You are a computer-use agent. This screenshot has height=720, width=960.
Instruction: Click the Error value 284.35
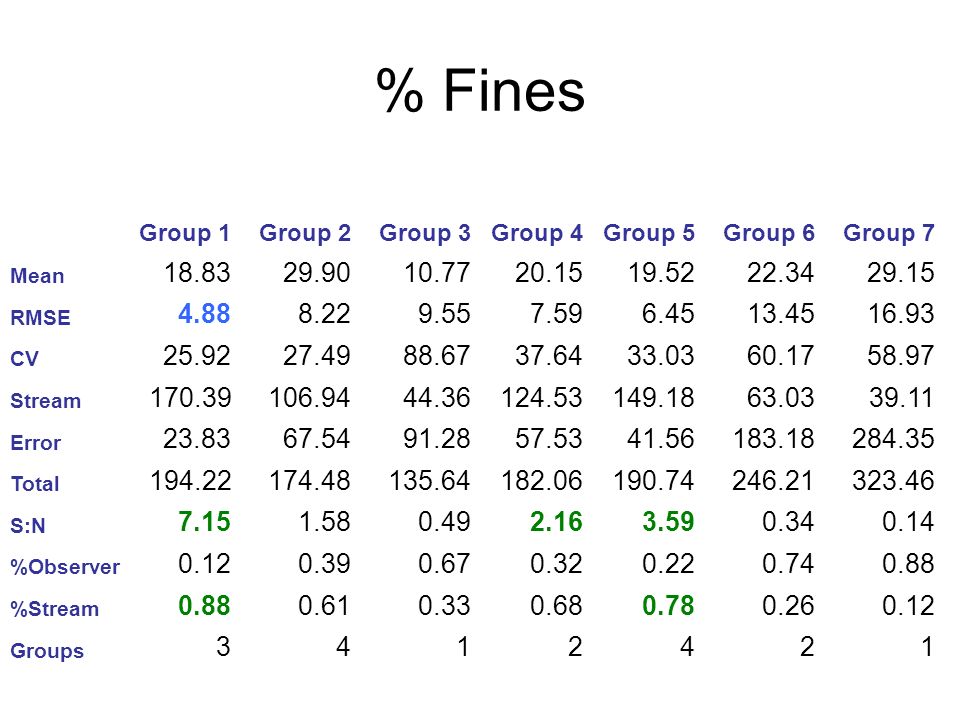893,439
